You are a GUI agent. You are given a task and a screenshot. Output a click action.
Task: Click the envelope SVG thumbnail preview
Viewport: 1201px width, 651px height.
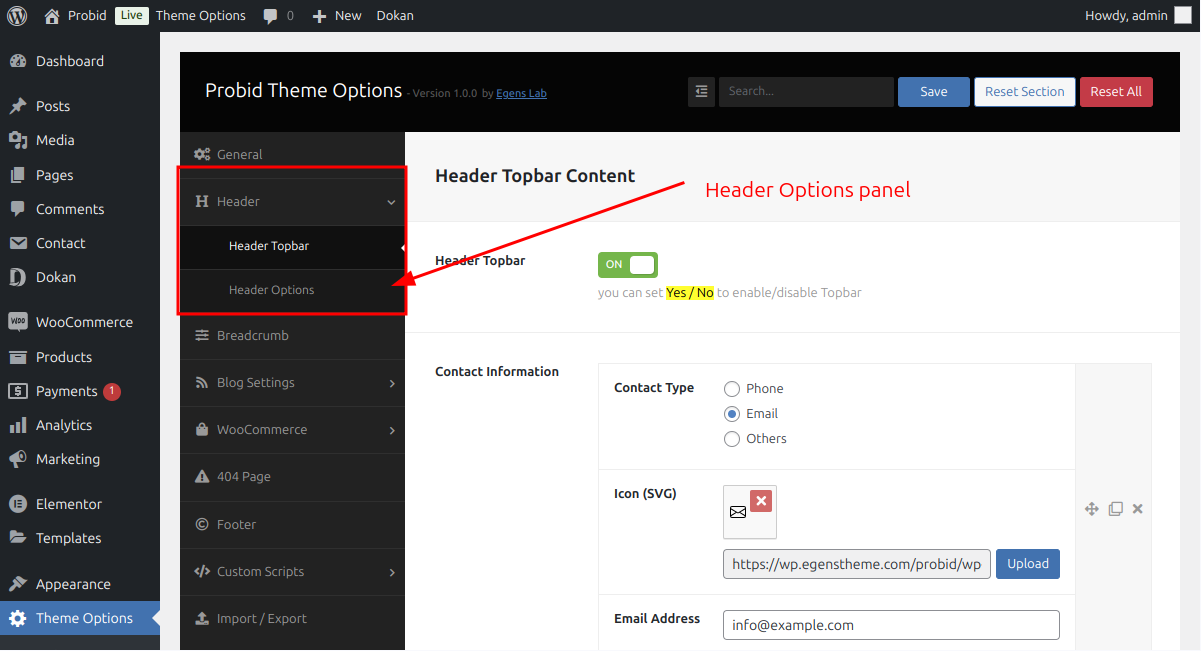[x=738, y=513]
